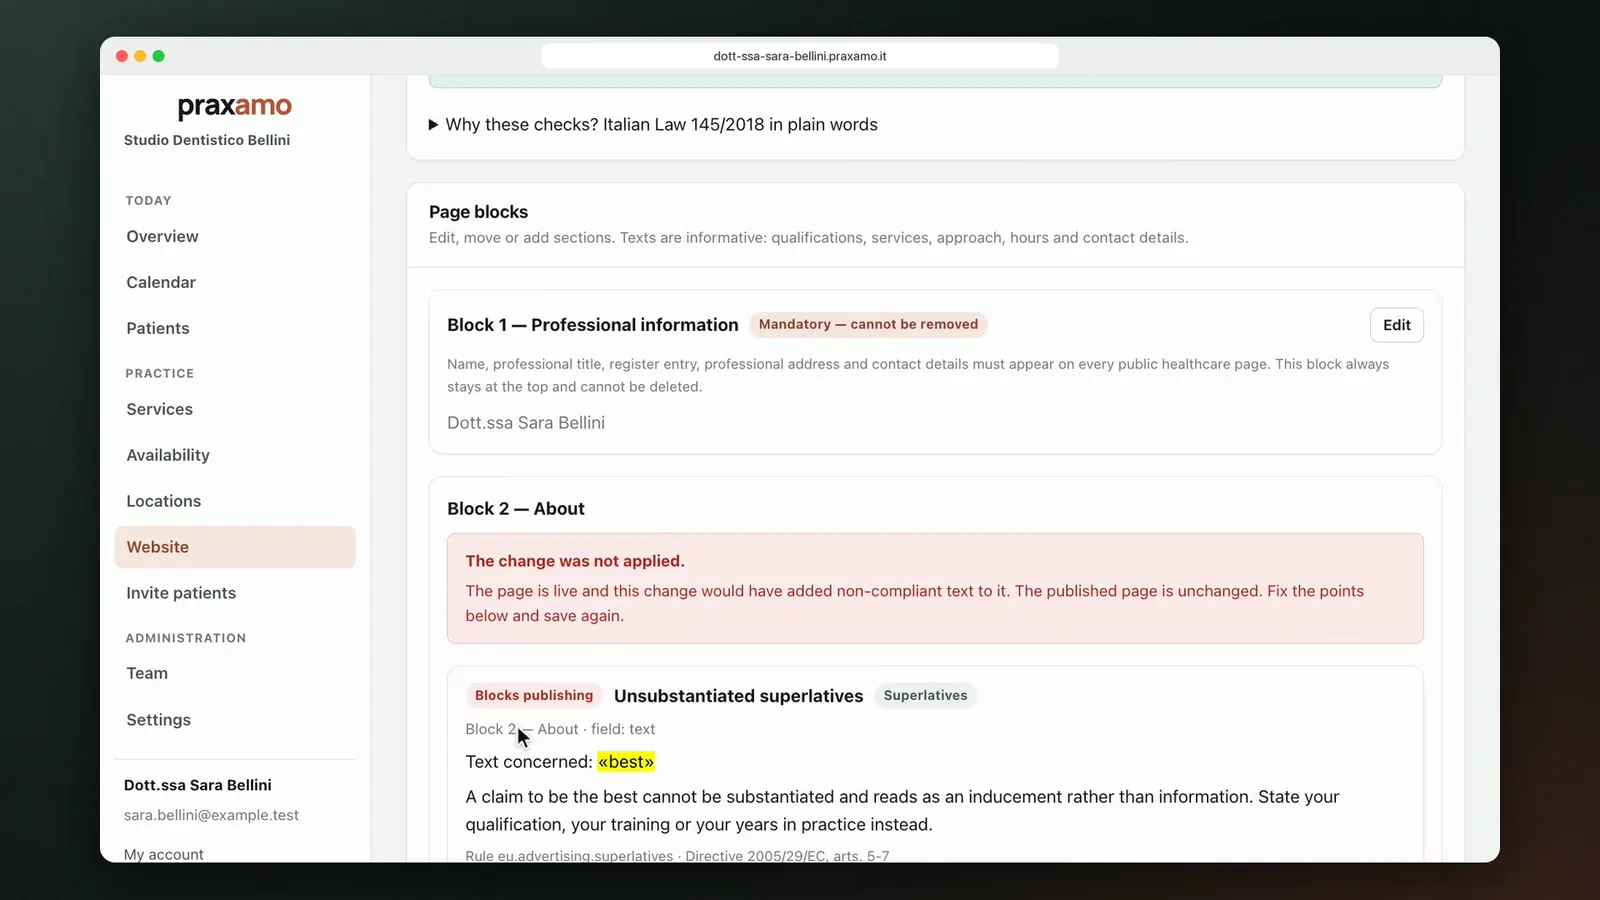Click 'Dott.ssa Sara Bellini' in Block 1
This screenshot has height=900, width=1600.
click(526, 423)
